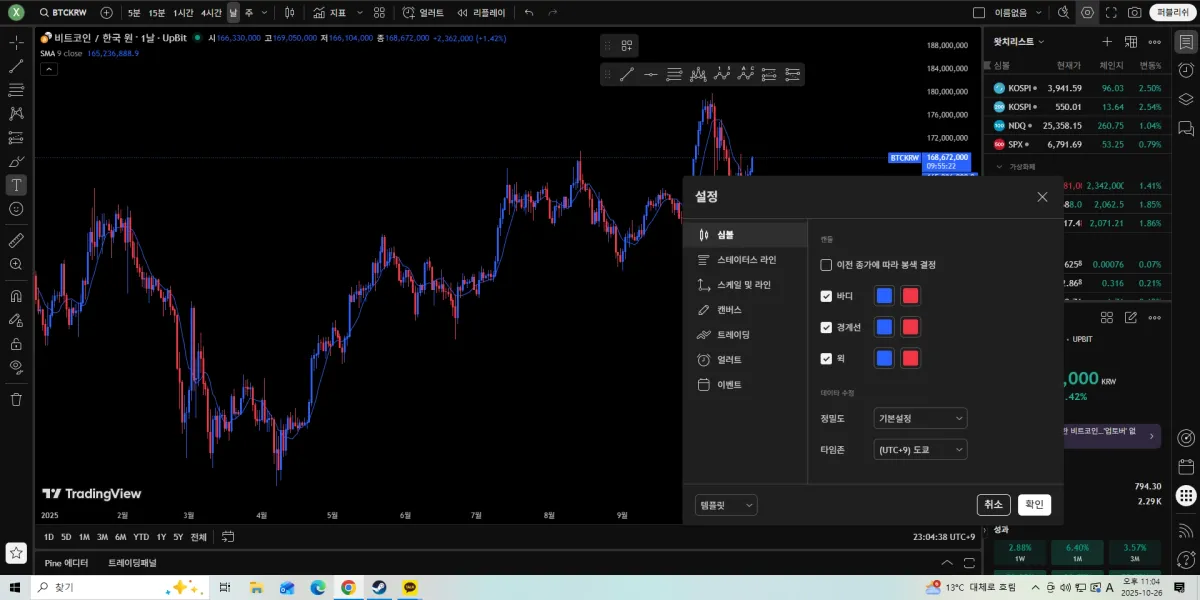
Task: Open Steam from the Windows taskbar
Action: pyautogui.click(x=379, y=588)
